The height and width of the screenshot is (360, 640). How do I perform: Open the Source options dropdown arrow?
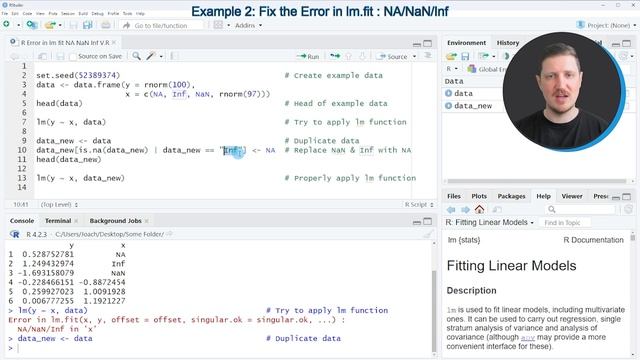(x=414, y=56)
